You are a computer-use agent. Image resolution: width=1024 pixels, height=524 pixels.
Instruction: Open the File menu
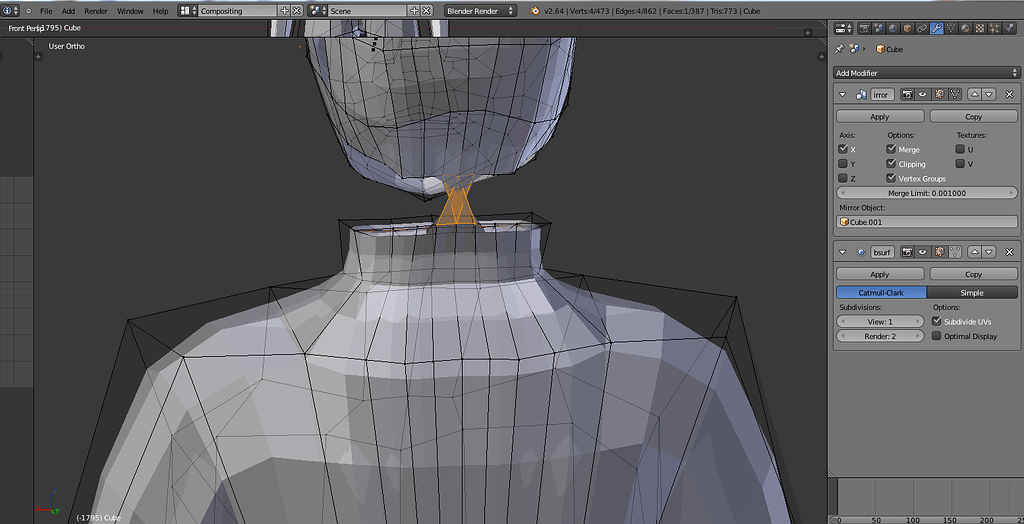tap(46, 11)
